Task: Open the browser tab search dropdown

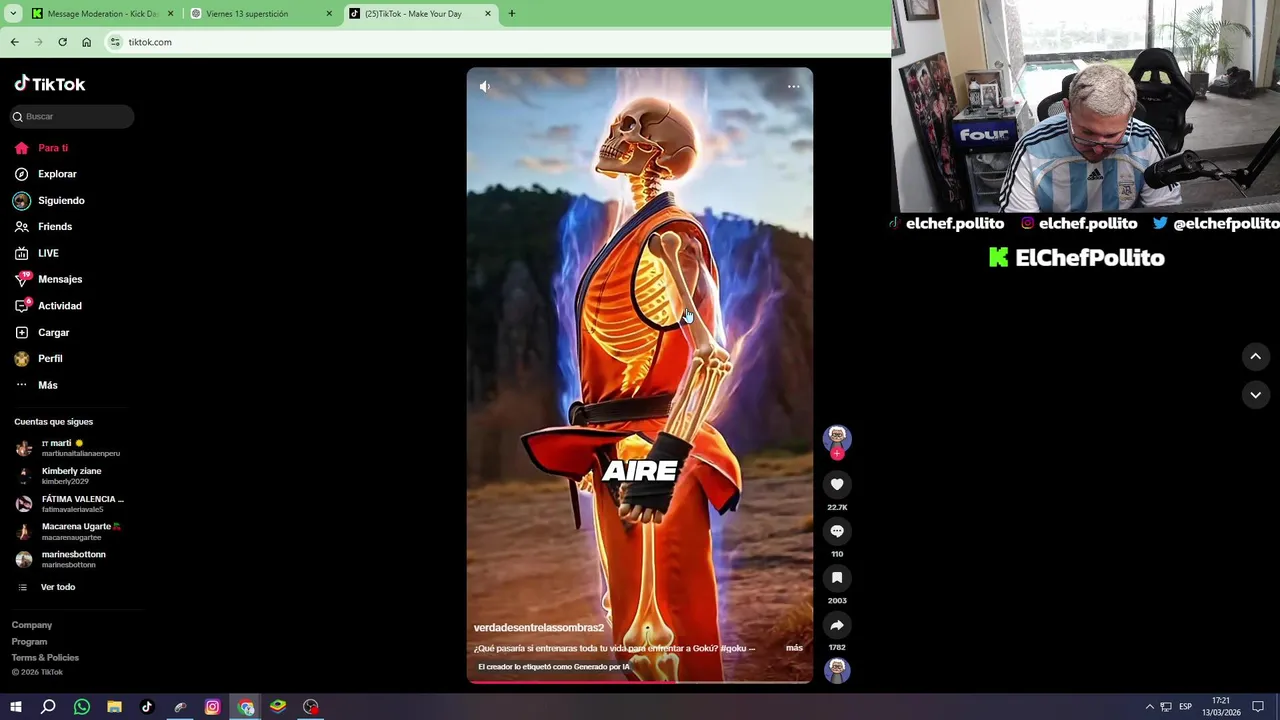Action: click(13, 14)
